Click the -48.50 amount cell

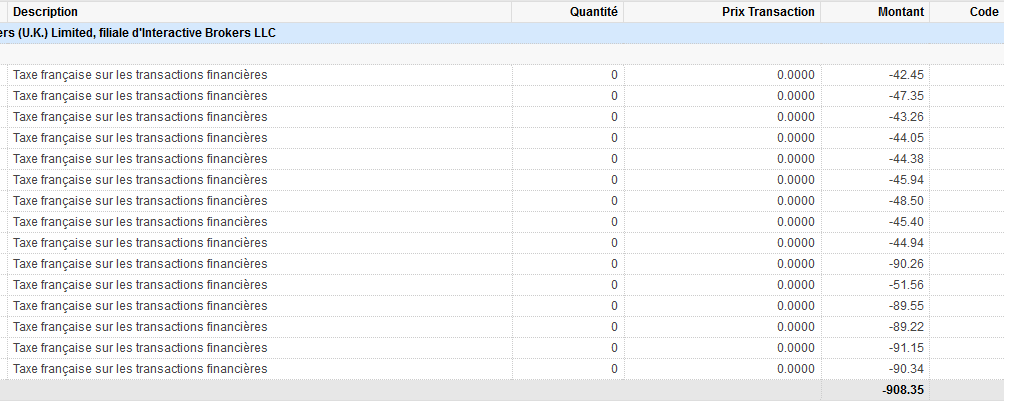pos(905,201)
